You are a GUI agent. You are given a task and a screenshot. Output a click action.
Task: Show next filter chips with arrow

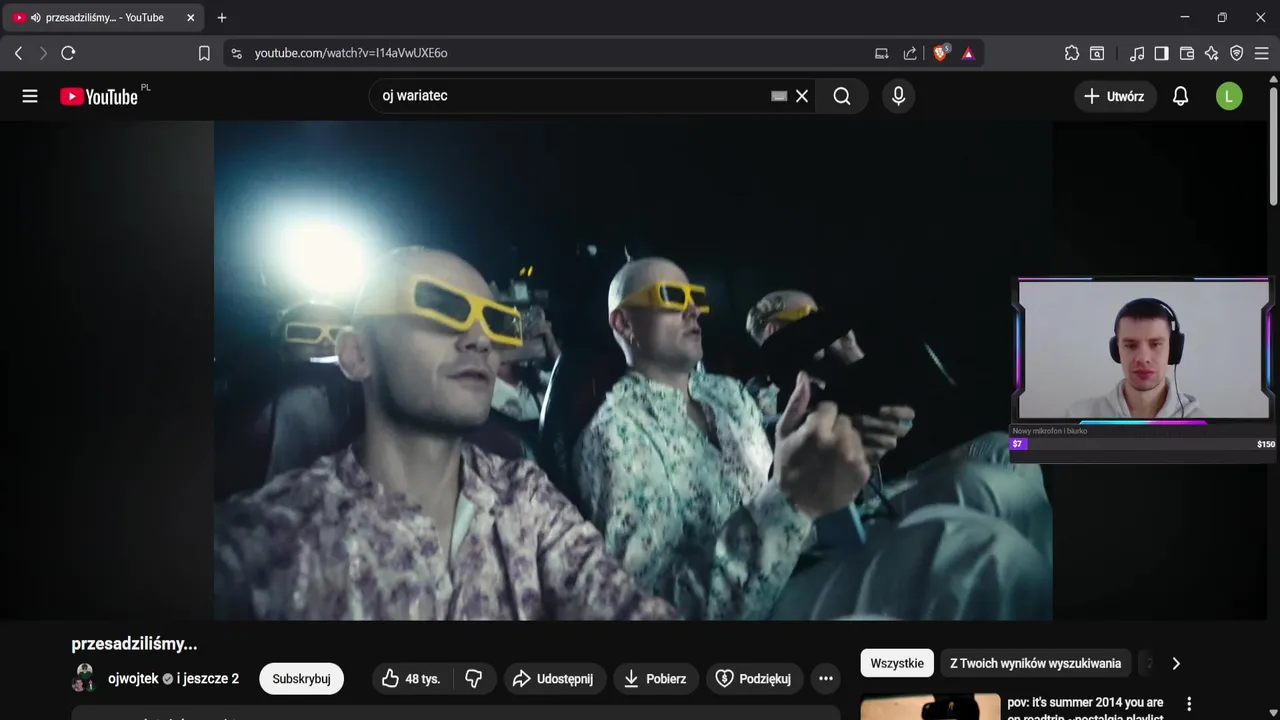(1176, 663)
